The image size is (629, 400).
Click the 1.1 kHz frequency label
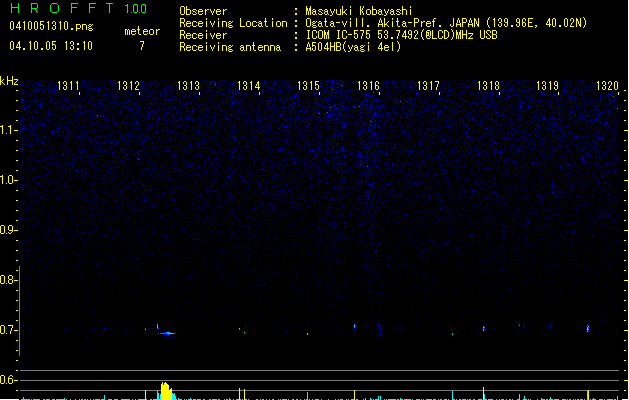[x=9, y=130]
